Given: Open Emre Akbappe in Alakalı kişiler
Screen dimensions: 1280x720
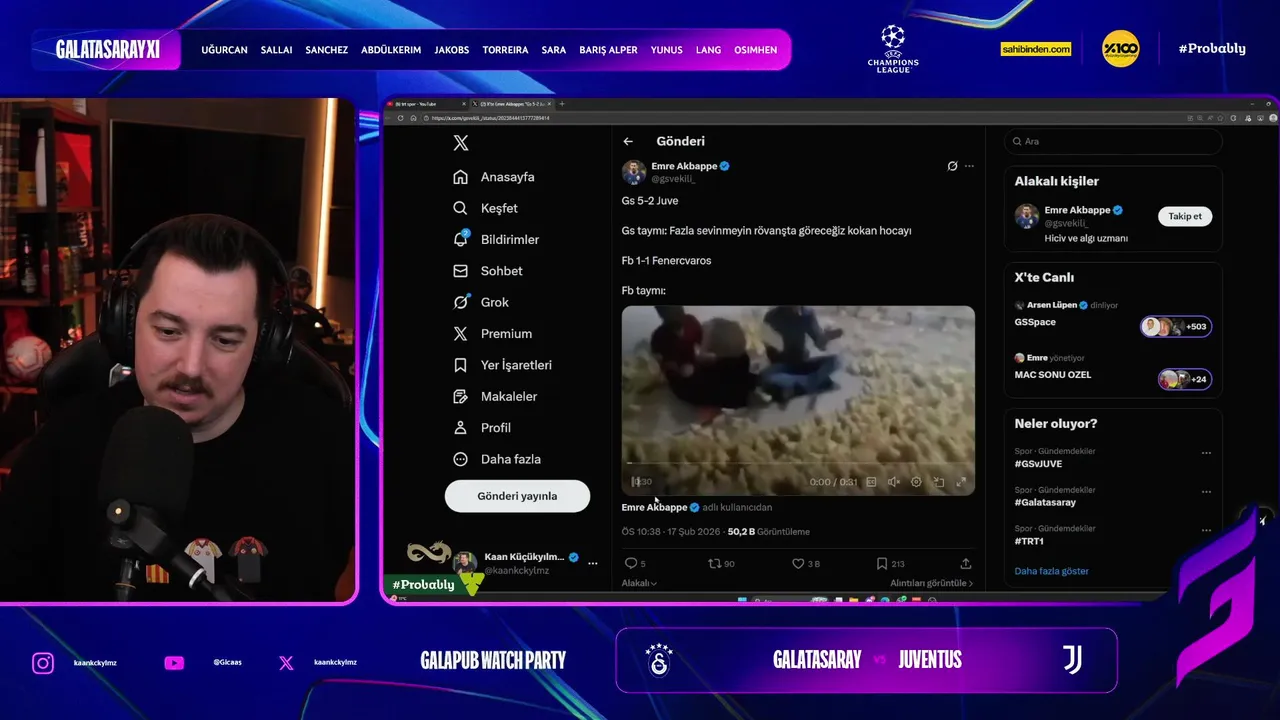Looking at the screenshot, I should [x=1083, y=211].
